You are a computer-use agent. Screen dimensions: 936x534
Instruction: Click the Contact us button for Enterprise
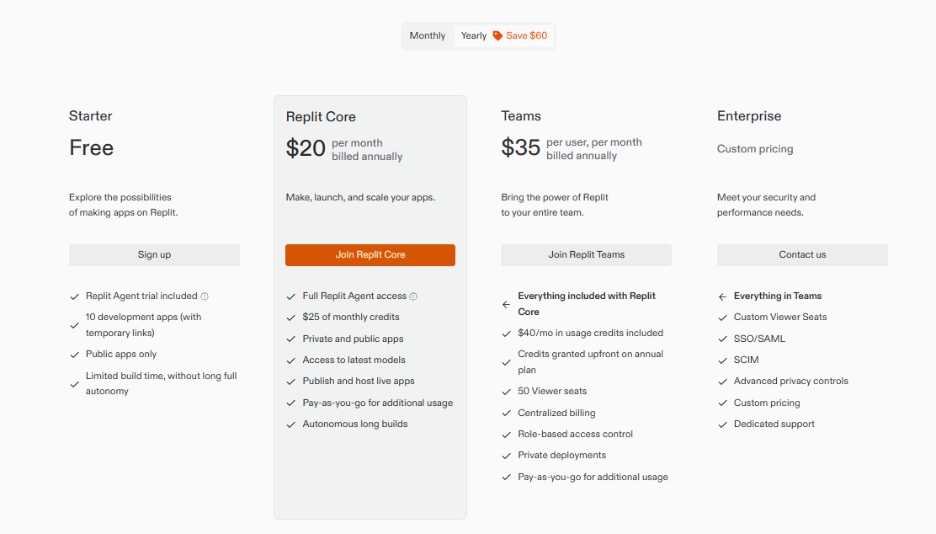[x=802, y=255]
